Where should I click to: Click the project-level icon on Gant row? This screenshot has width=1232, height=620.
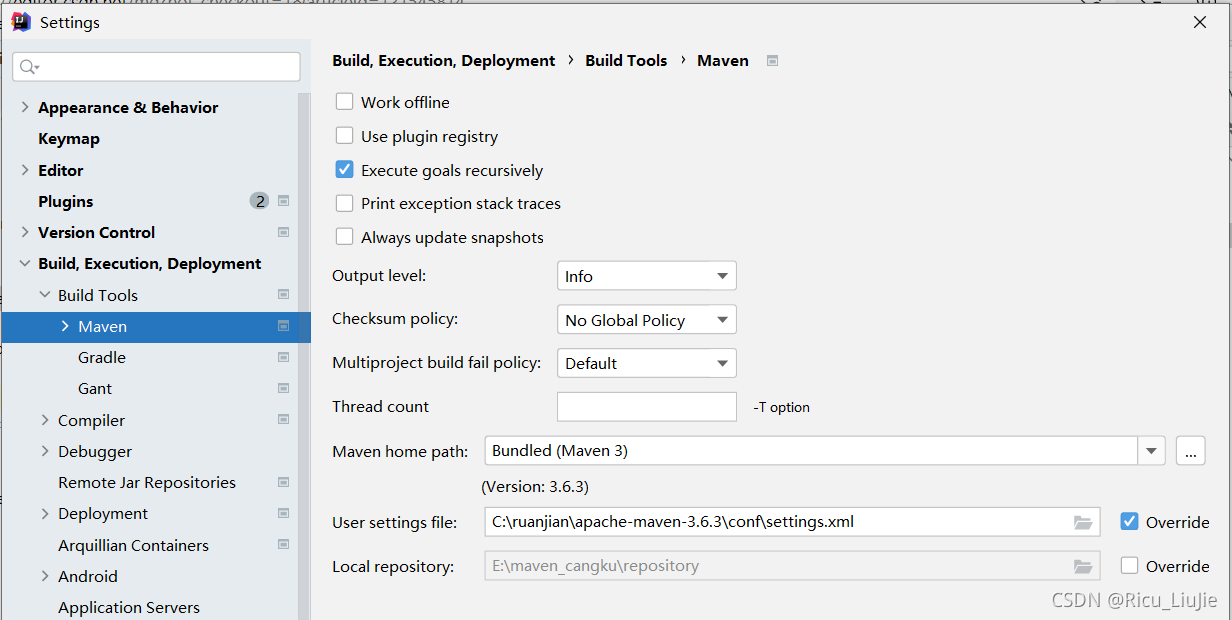(284, 388)
